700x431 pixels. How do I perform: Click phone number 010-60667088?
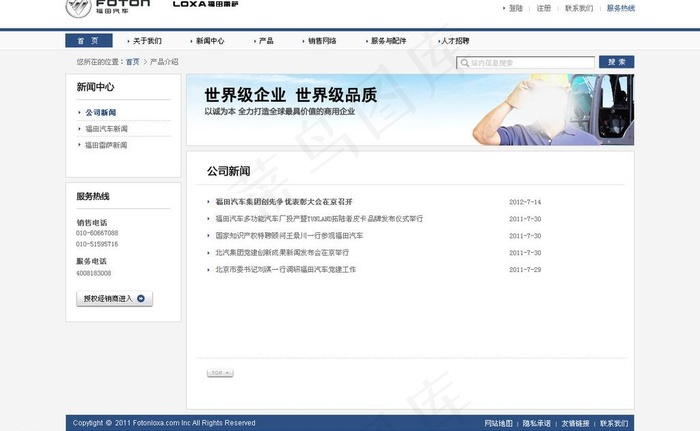(x=97, y=233)
